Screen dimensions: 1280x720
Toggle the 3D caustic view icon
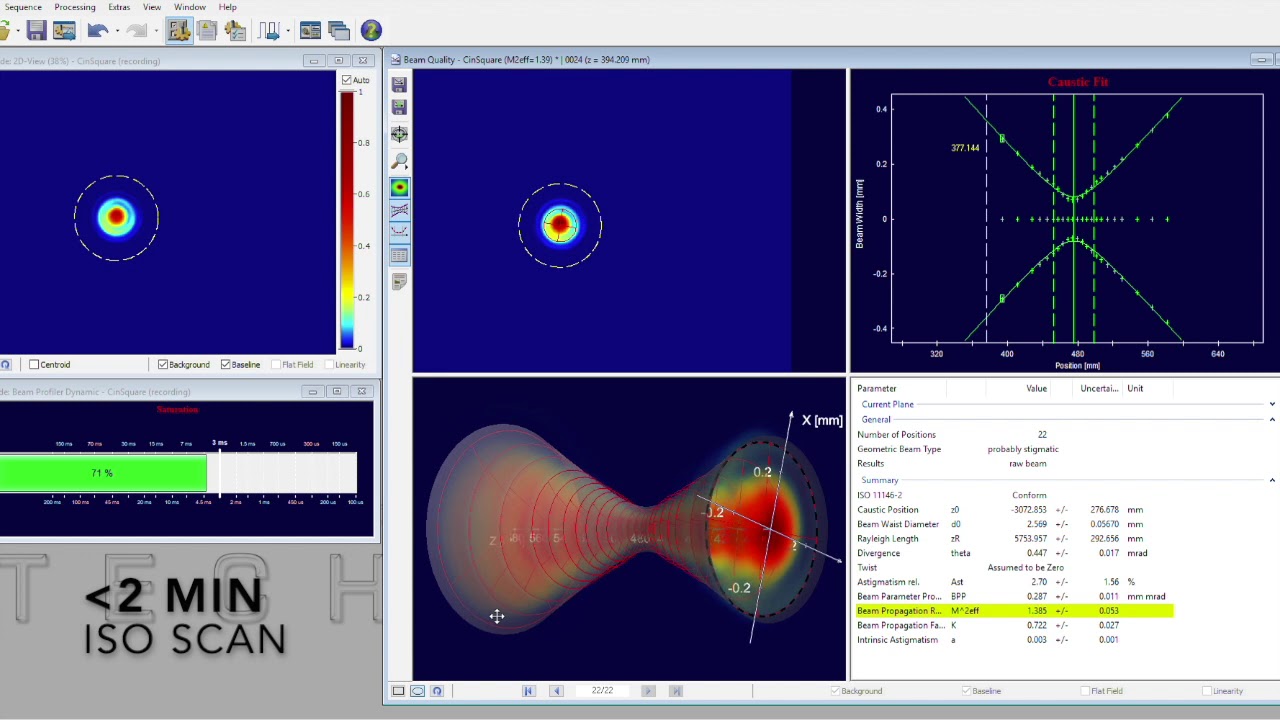(399, 210)
